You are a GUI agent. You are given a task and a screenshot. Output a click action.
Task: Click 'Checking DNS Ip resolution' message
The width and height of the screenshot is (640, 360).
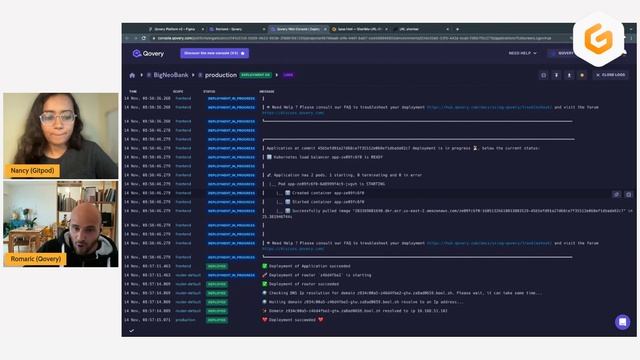(405, 293)
